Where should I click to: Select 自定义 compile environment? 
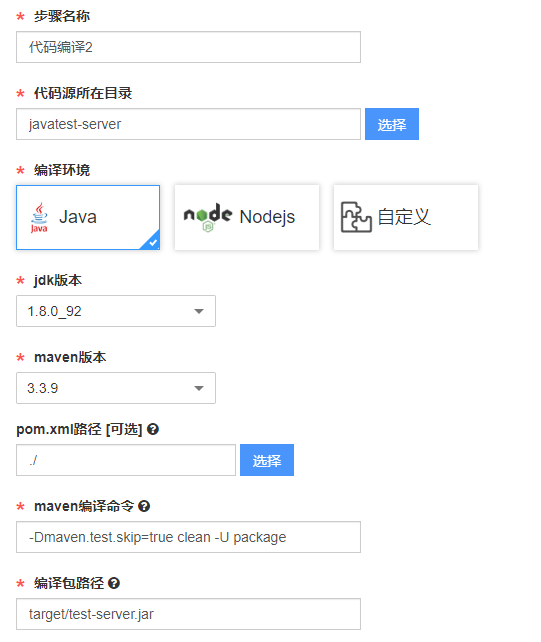406,217
